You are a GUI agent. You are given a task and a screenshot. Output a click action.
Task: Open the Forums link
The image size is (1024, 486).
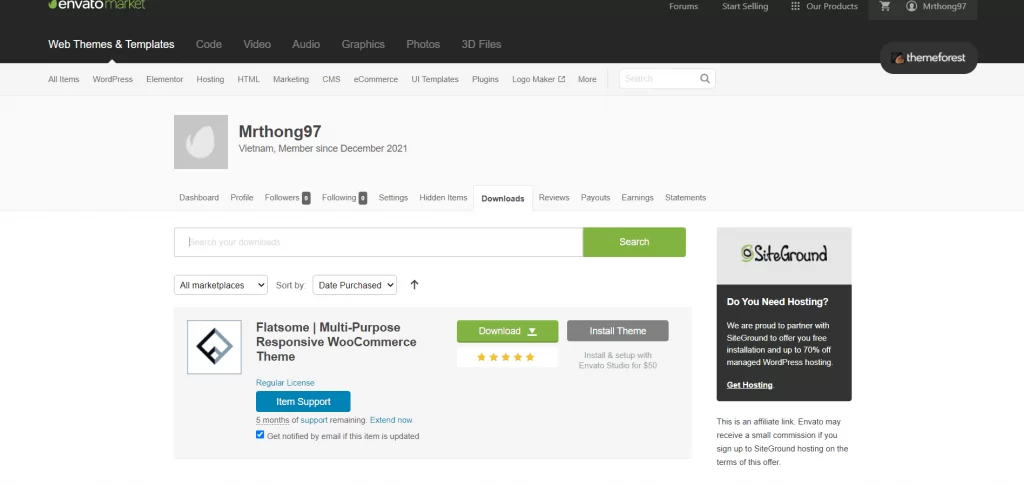point(684,7)
